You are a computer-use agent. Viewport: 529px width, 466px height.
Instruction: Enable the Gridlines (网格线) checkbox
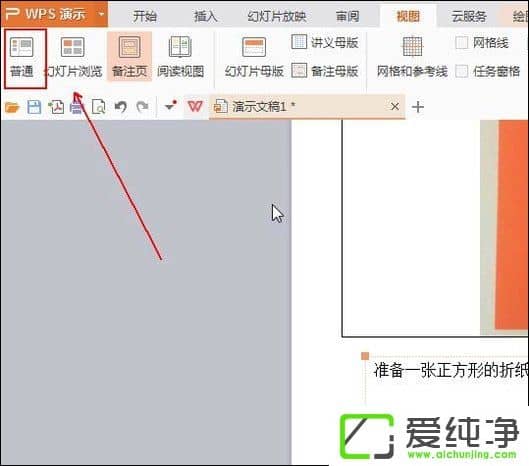click(462, 43)
